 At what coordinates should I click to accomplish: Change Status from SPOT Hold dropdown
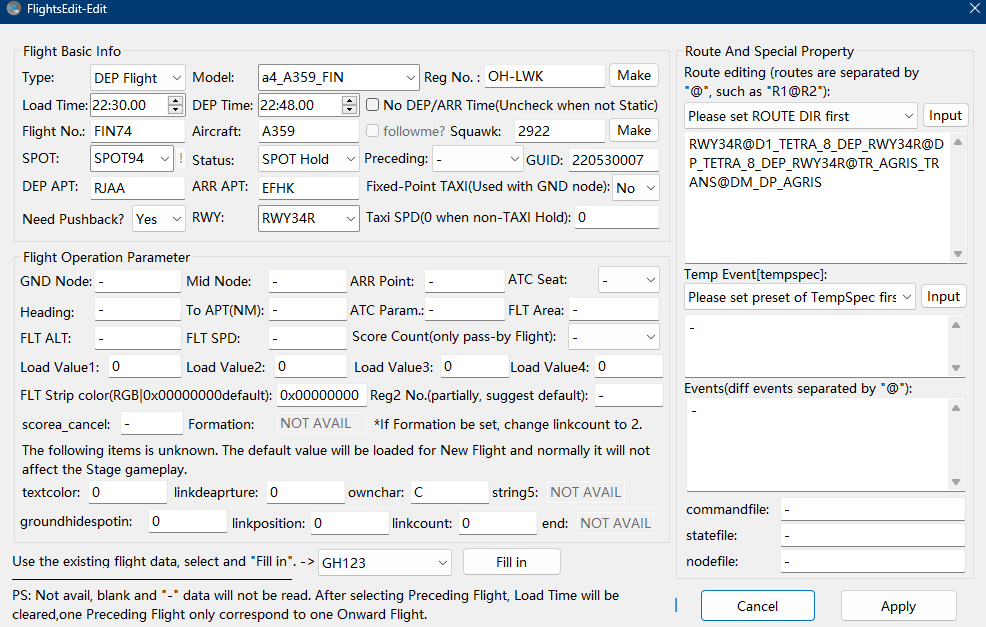[308, 158]
